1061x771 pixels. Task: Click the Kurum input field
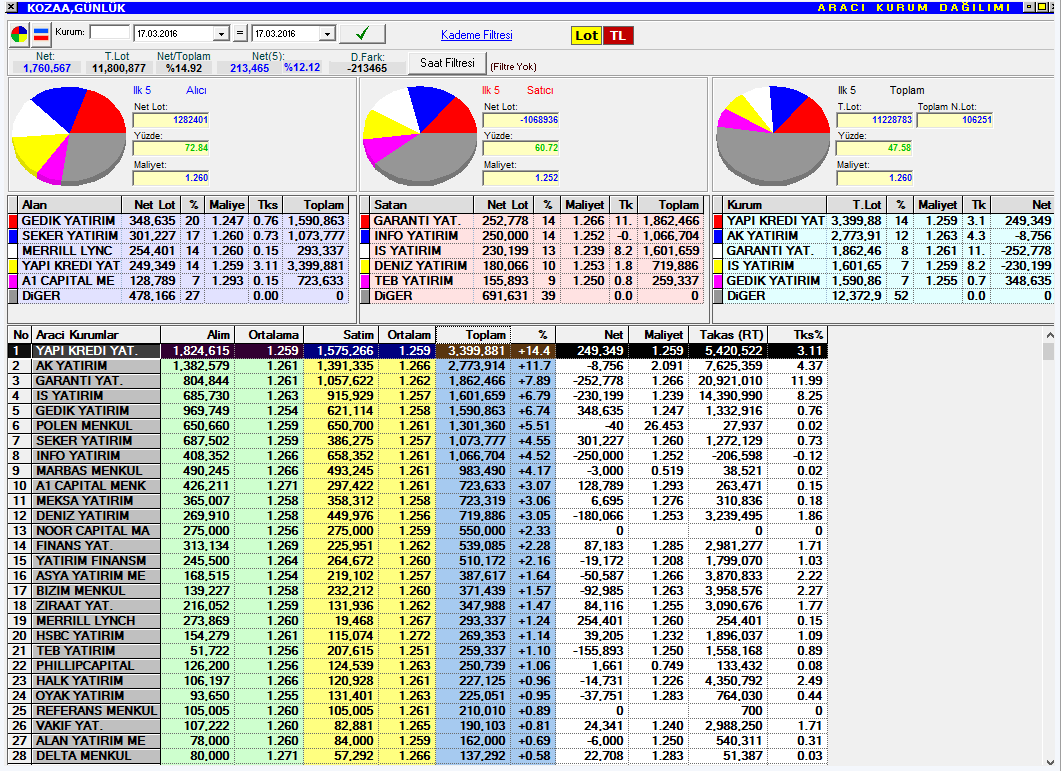tap(109, 33)
